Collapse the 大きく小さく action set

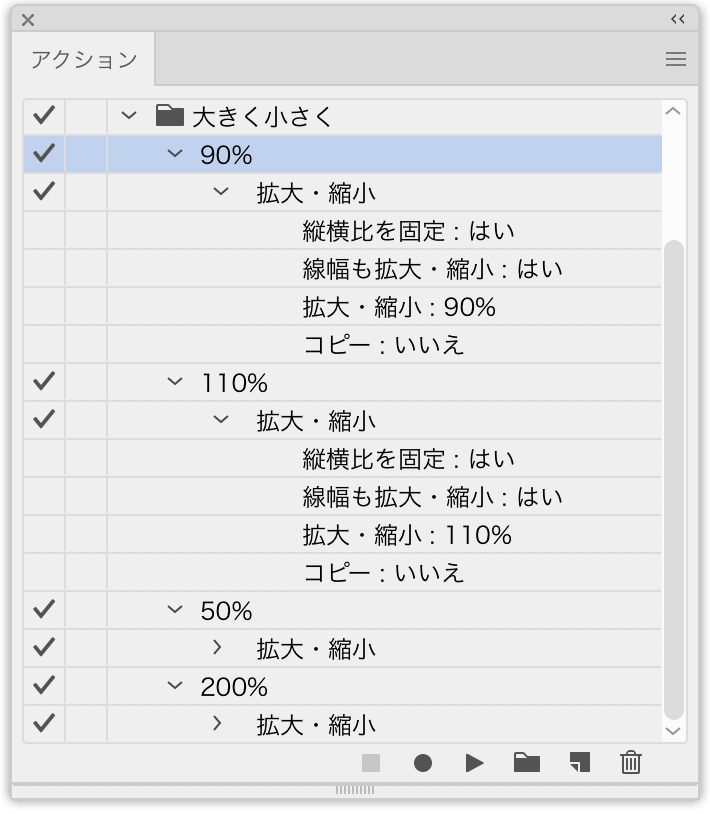point(128,116)
